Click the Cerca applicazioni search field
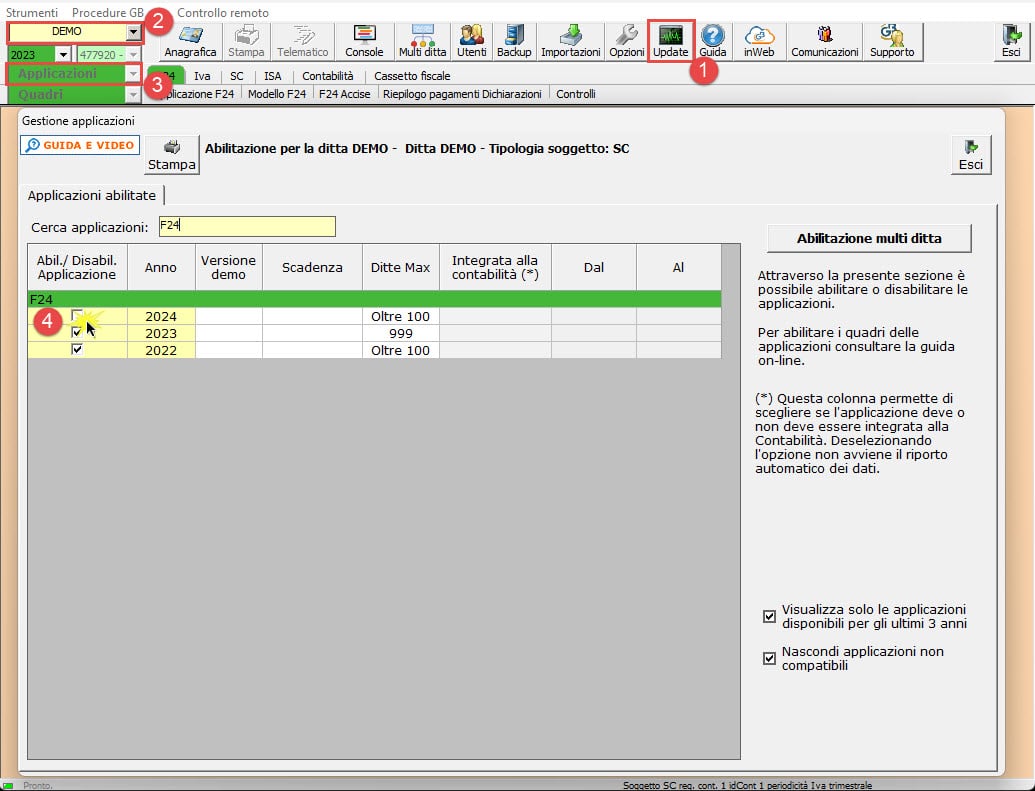Screen dimensions: 1035x791 point(246,226)
